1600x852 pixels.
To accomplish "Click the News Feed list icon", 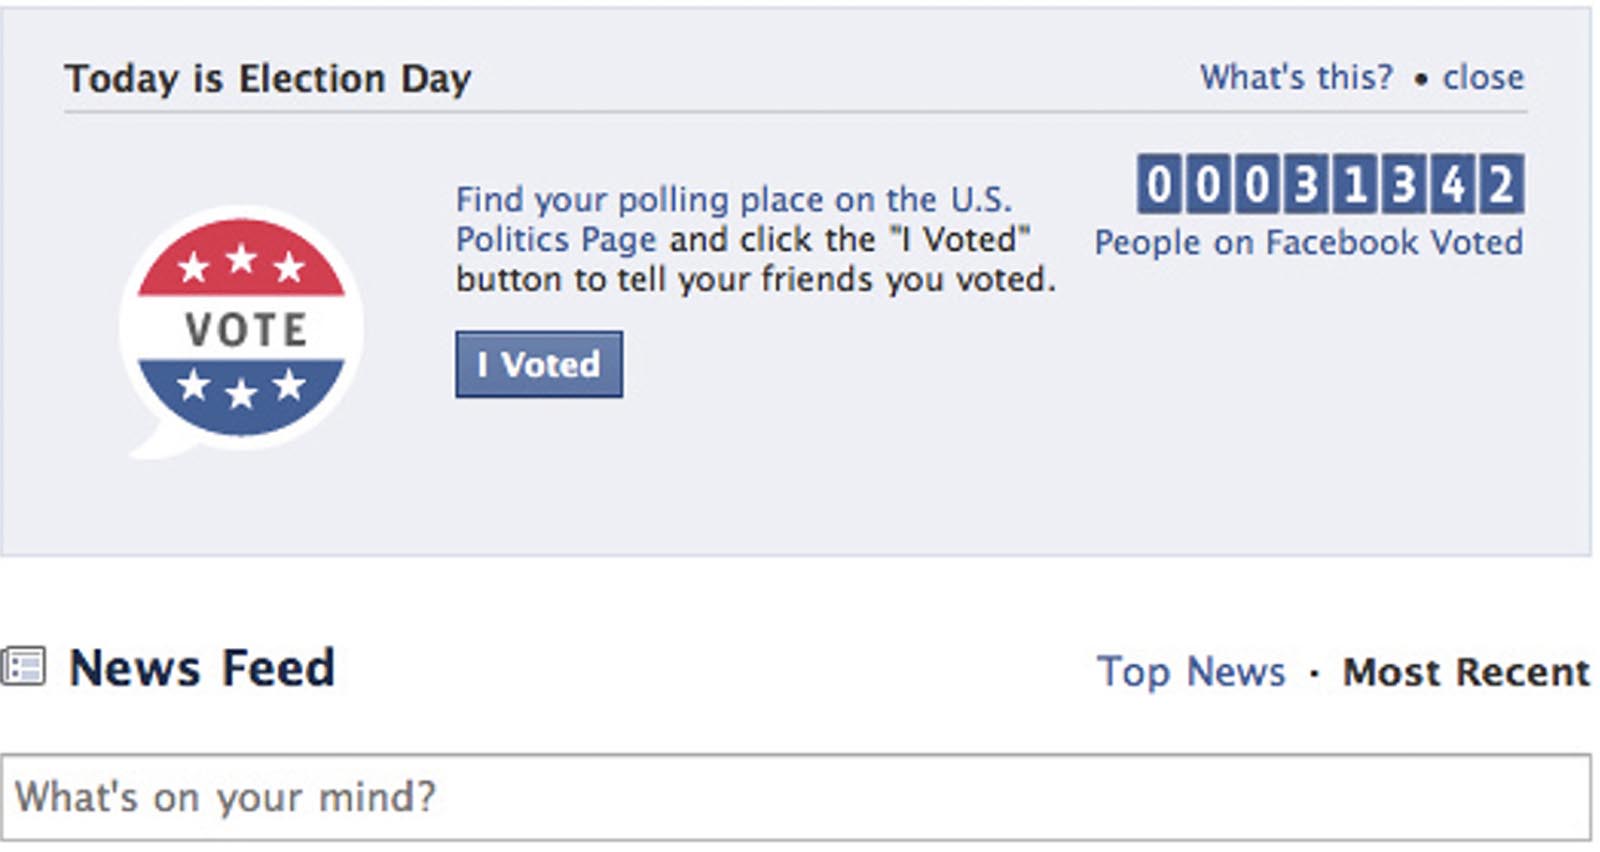I will 23,667.
